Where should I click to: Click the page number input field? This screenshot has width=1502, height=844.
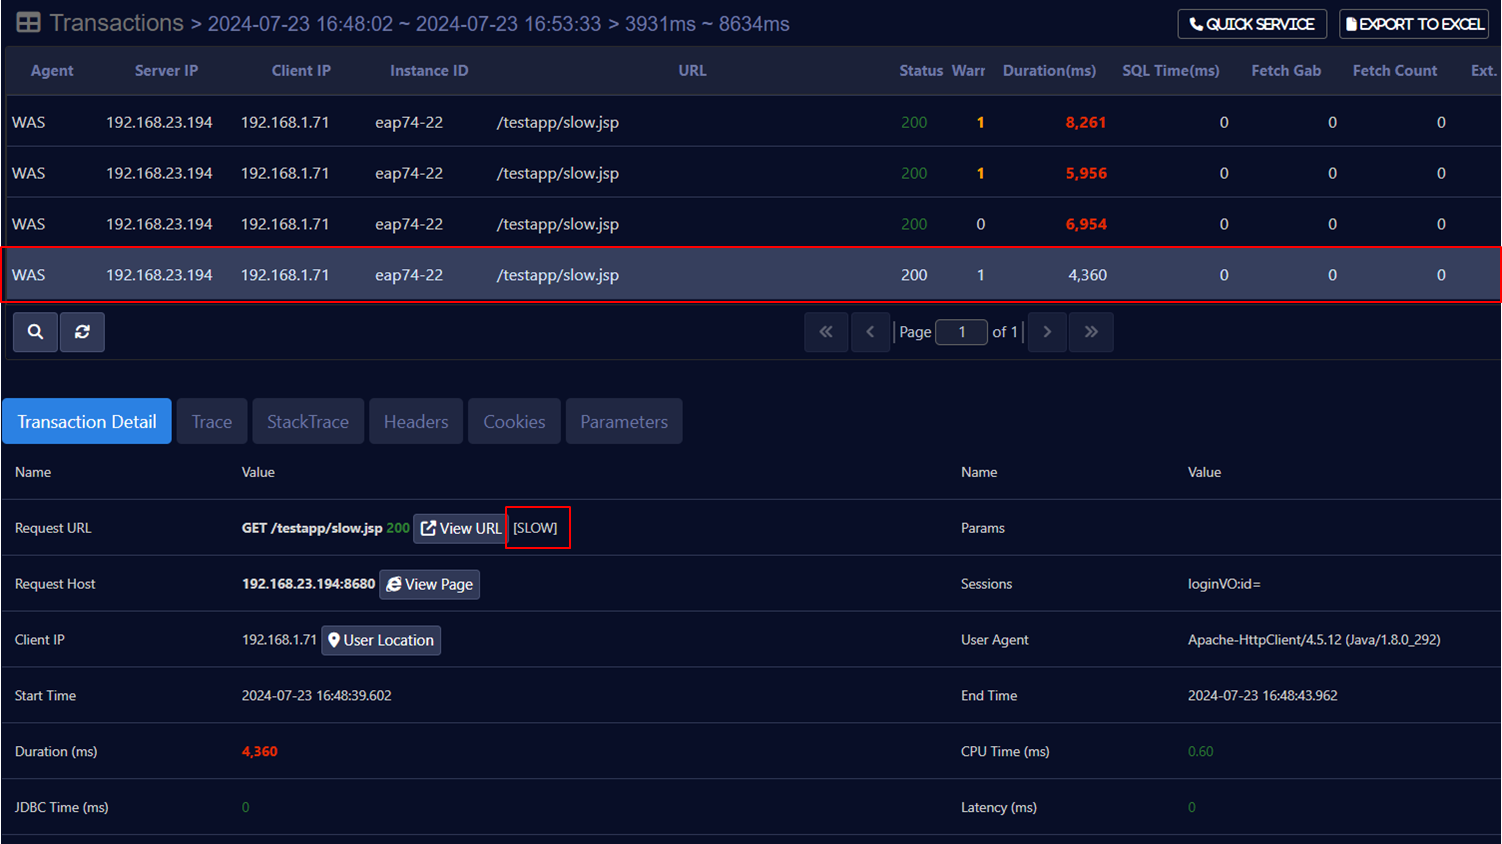961,332
